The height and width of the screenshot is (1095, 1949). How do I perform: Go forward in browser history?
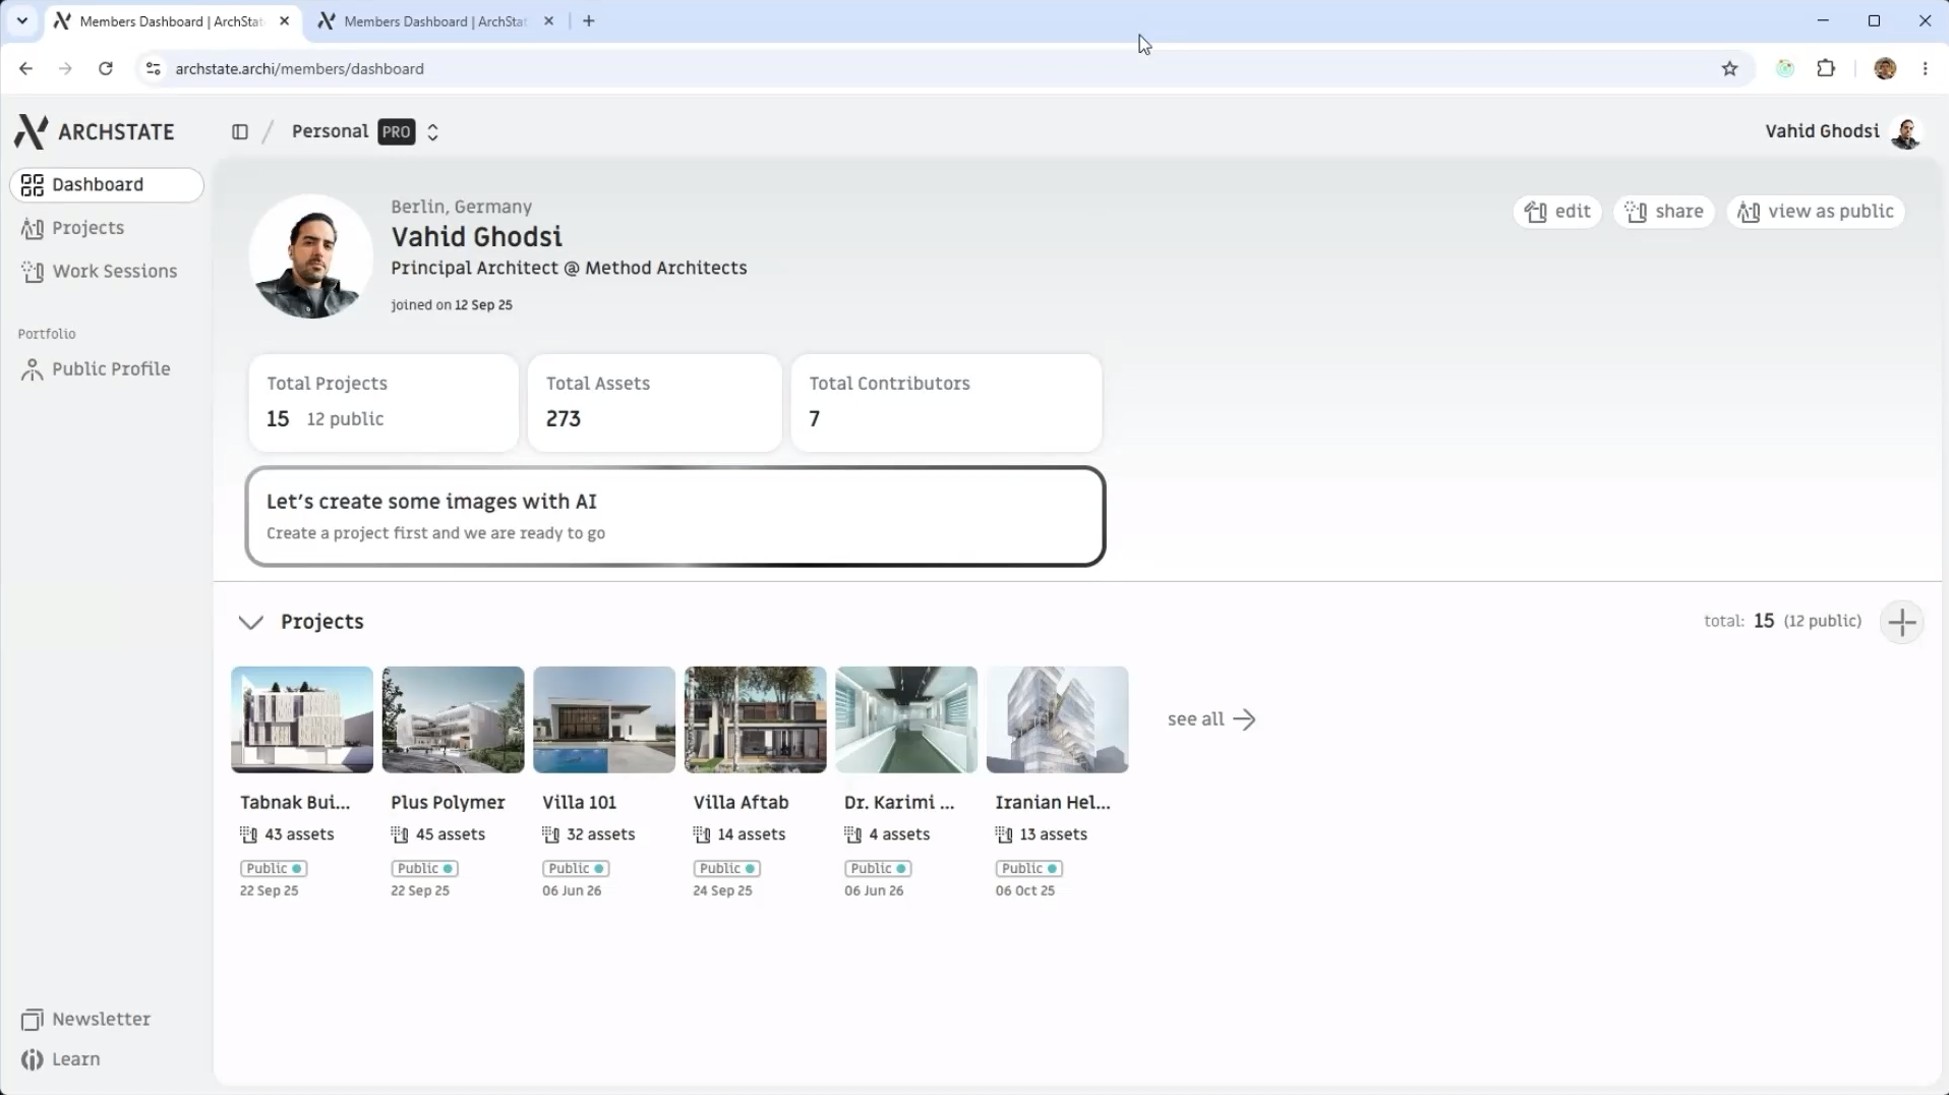coord(65,69)
